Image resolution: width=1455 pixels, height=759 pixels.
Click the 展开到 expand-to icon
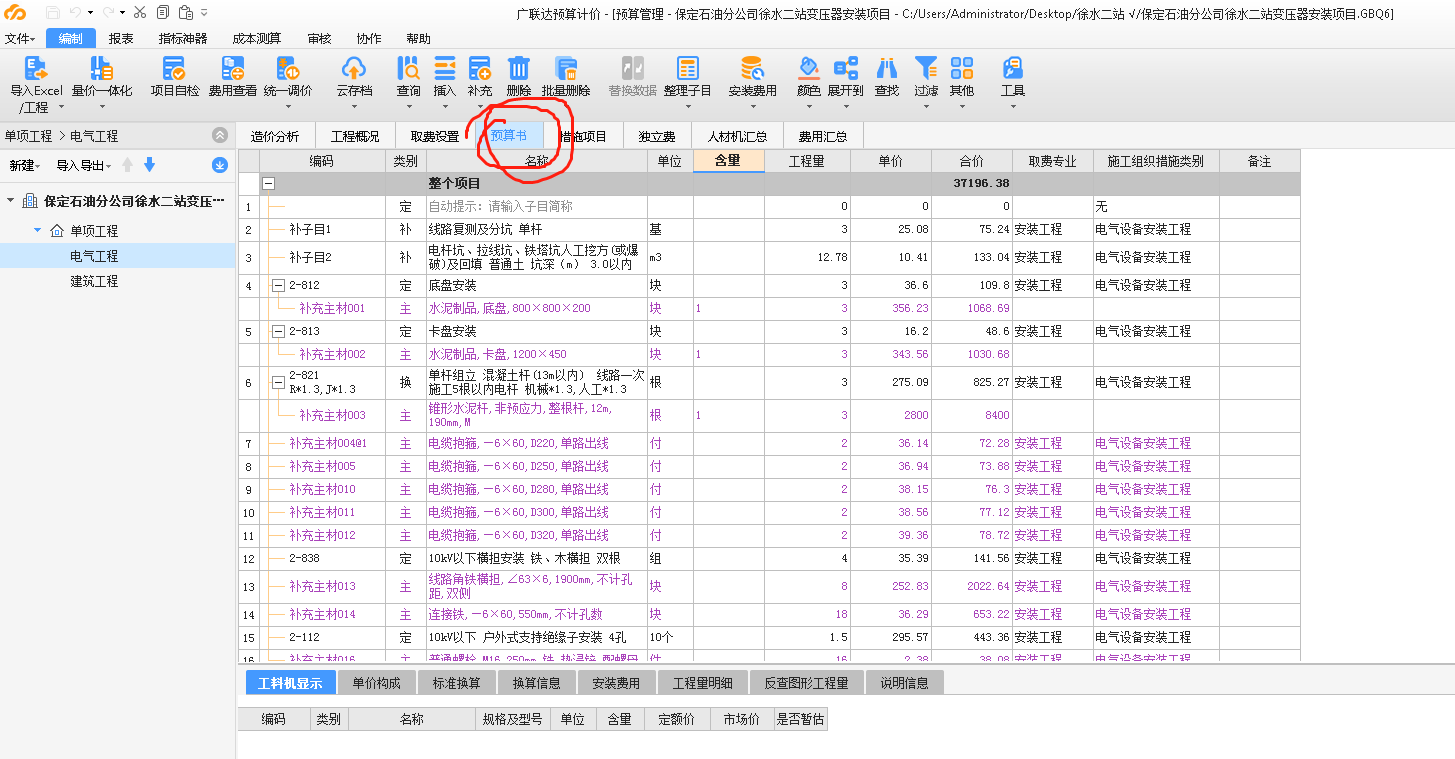point(846,68)
